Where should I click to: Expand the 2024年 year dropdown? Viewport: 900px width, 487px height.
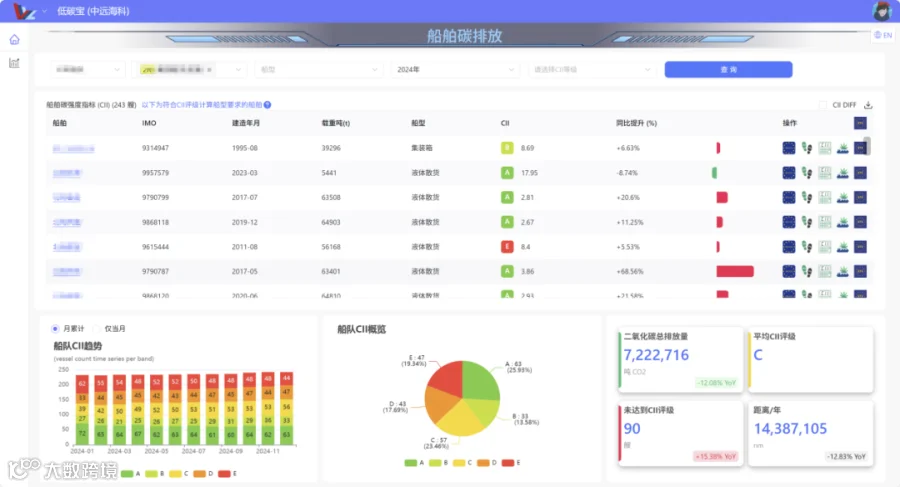455,69
